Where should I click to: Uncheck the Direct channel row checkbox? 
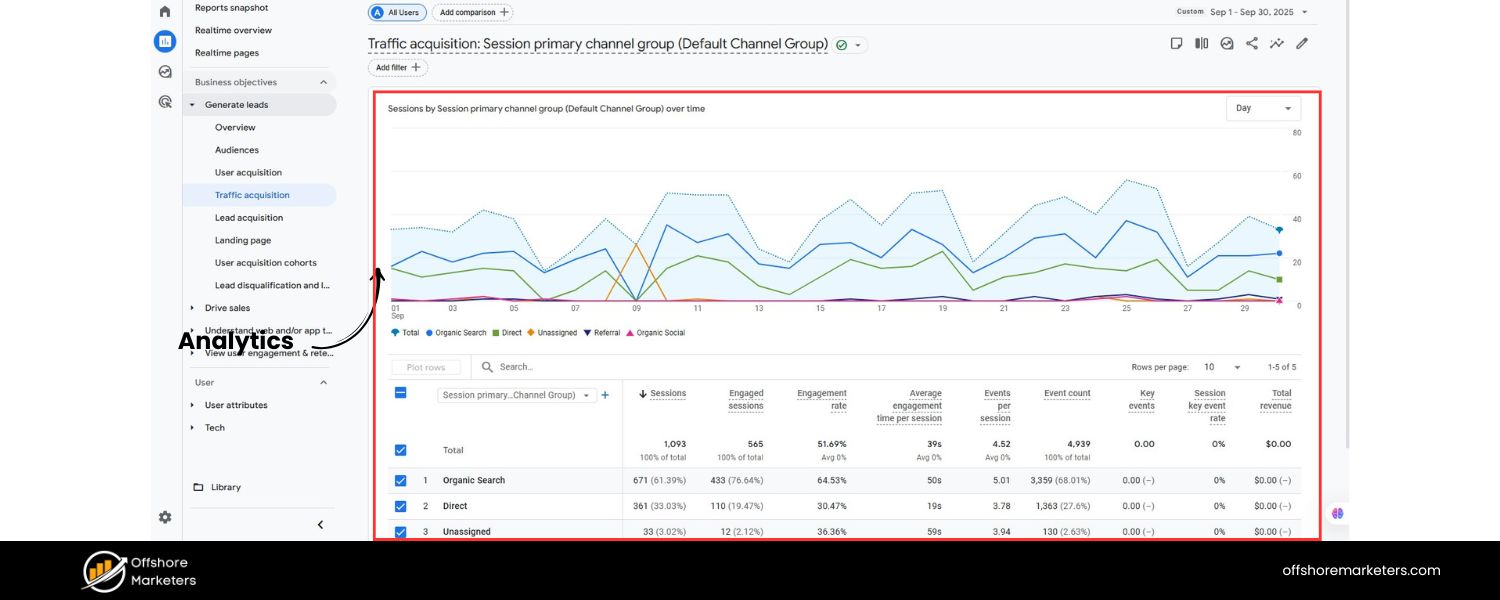tap(400, 506)
